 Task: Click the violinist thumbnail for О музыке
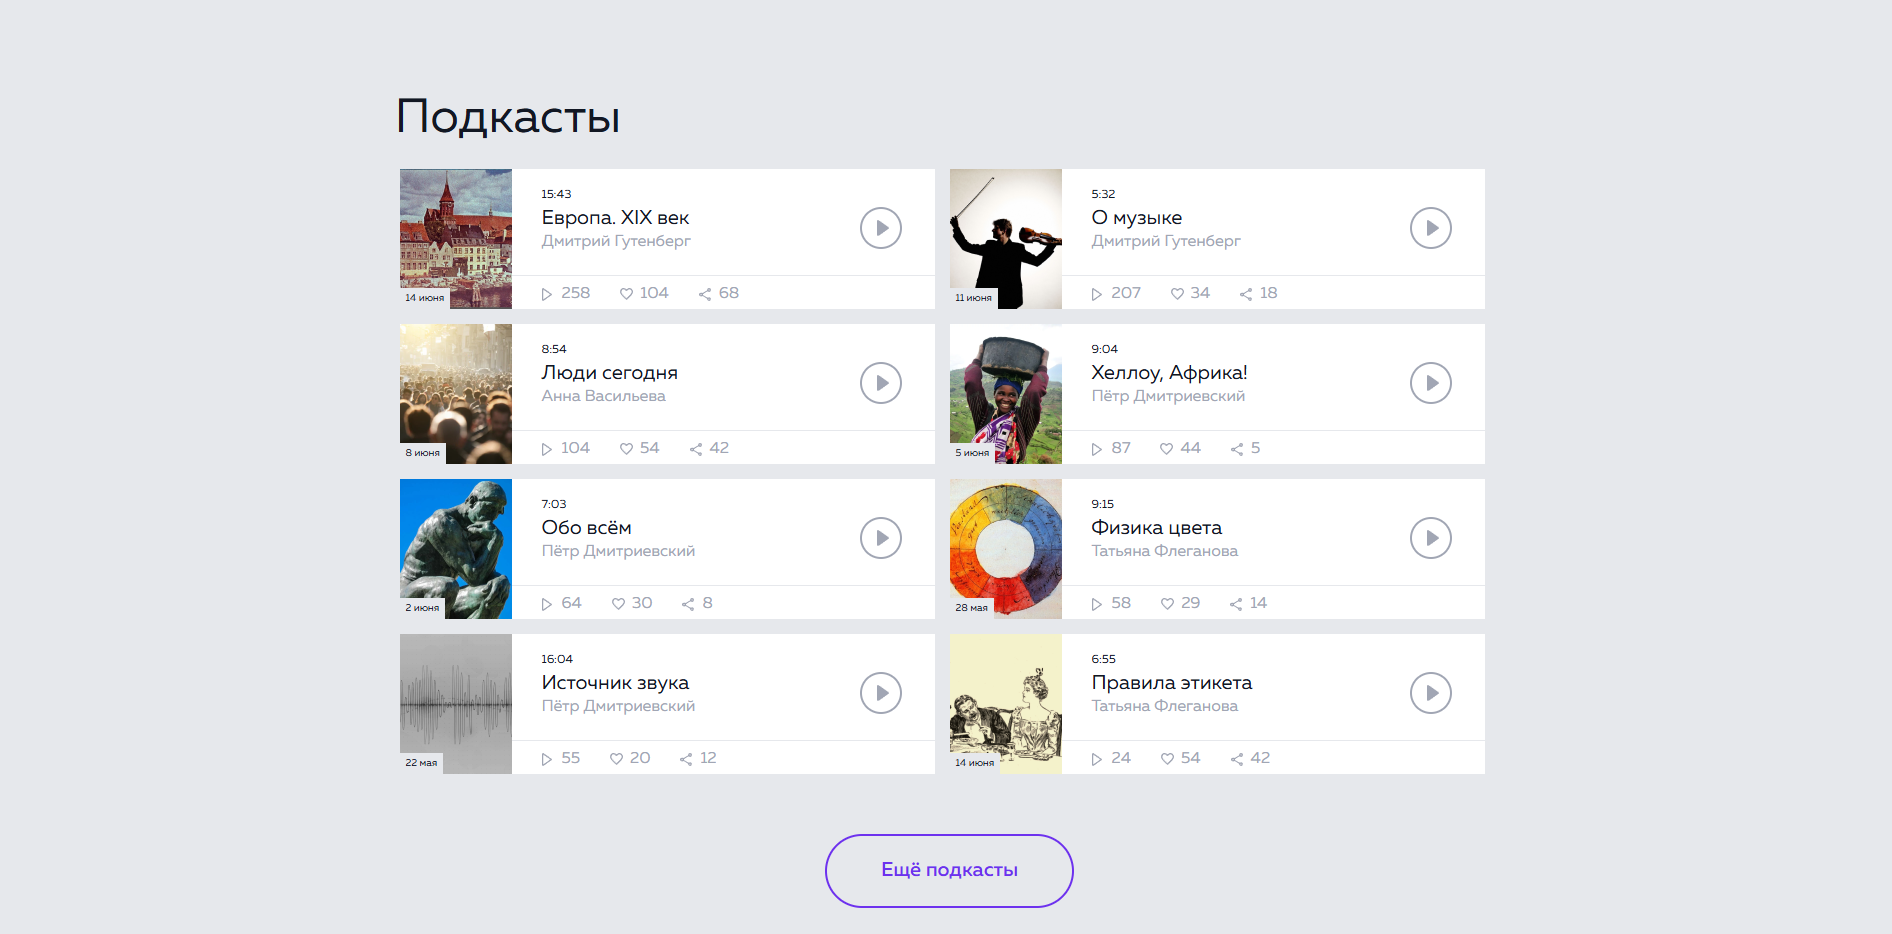(x=1006, y=238)
